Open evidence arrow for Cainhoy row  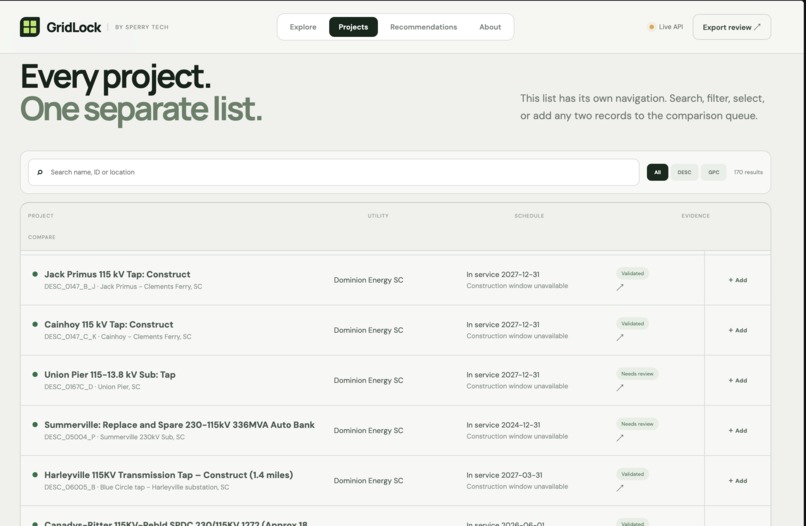click(620, 337)
